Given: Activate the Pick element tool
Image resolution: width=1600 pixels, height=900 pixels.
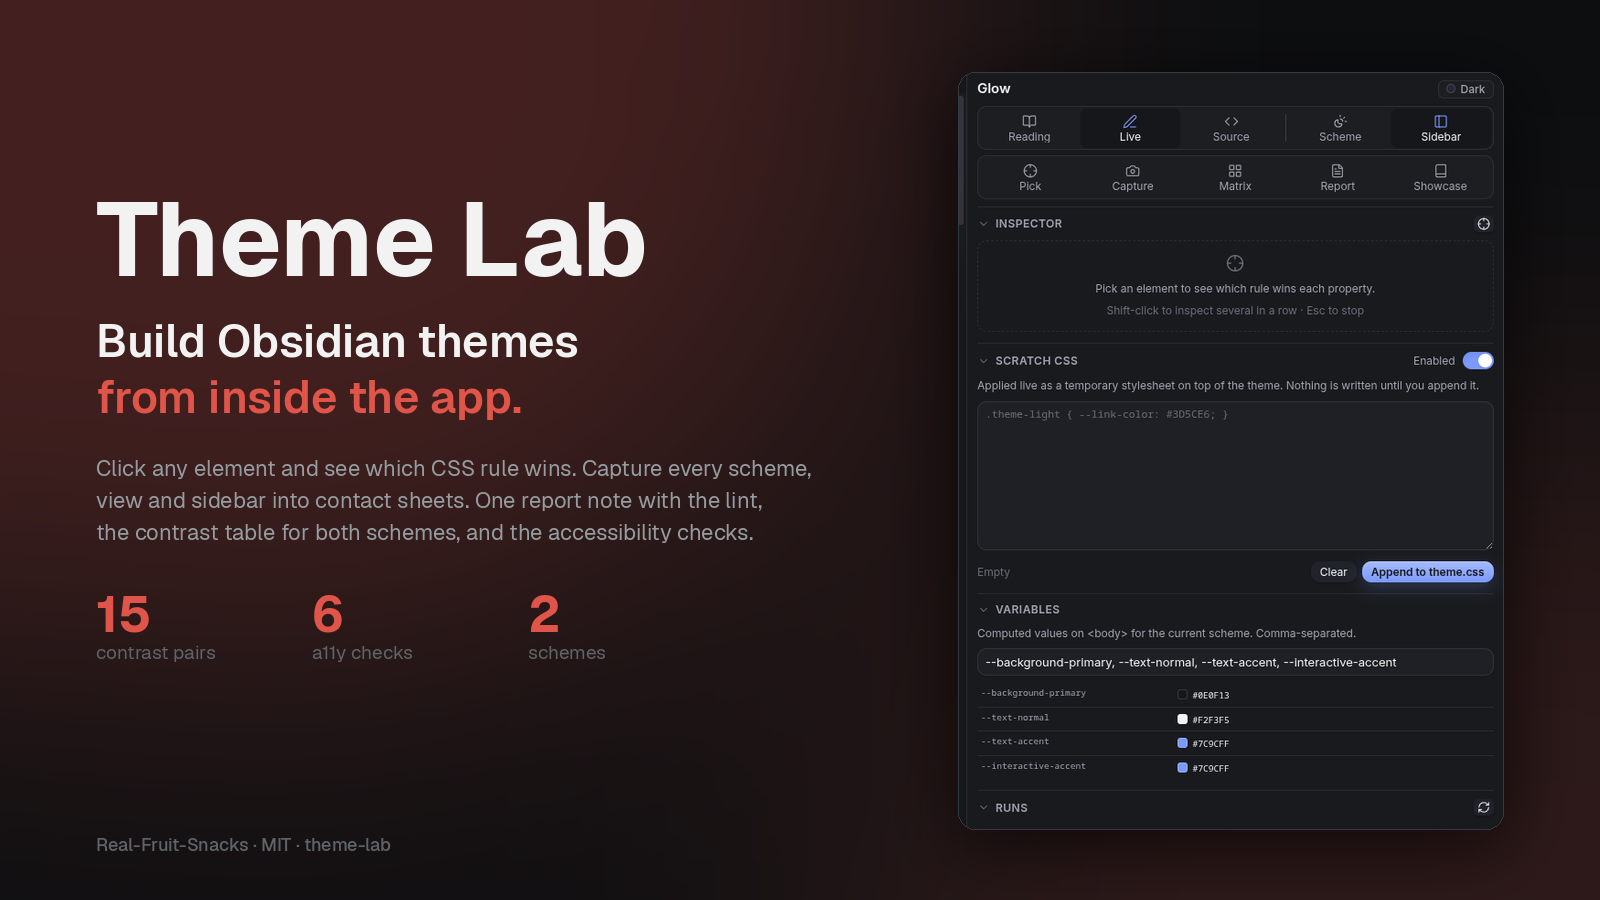Looking at the screenshot, I should pyautogui.click(x=1030, y=177).
